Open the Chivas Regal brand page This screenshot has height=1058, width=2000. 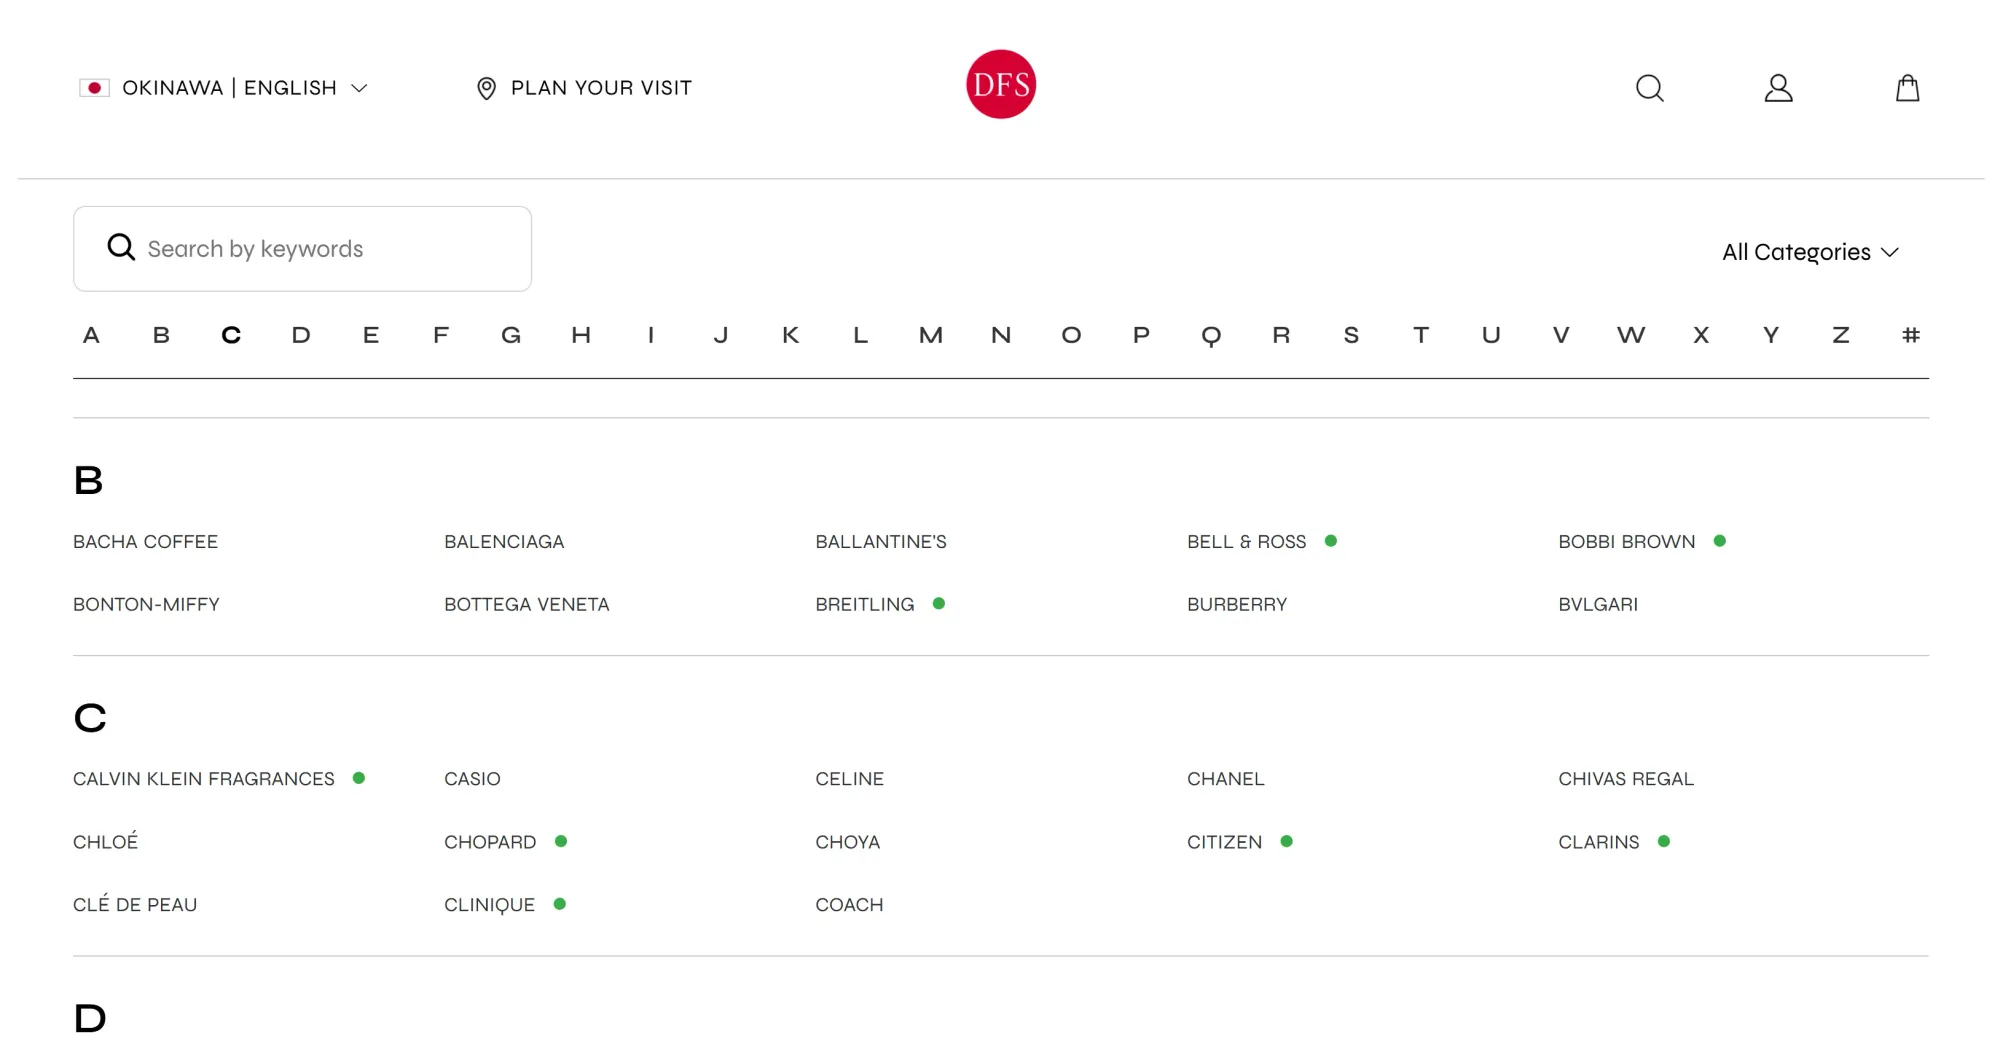click(x=1626, y=779)
